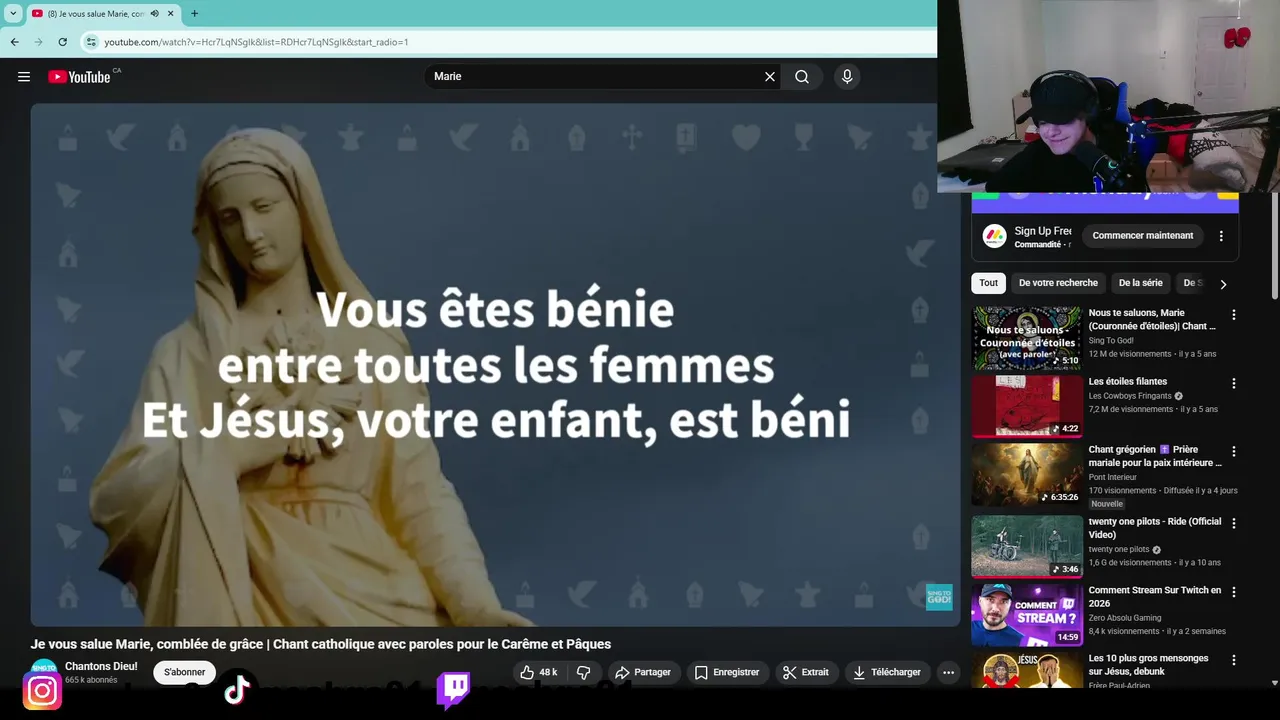Go to the YouTube home logo
This screenshot has width=1280, height=720.
pos(79,77)
